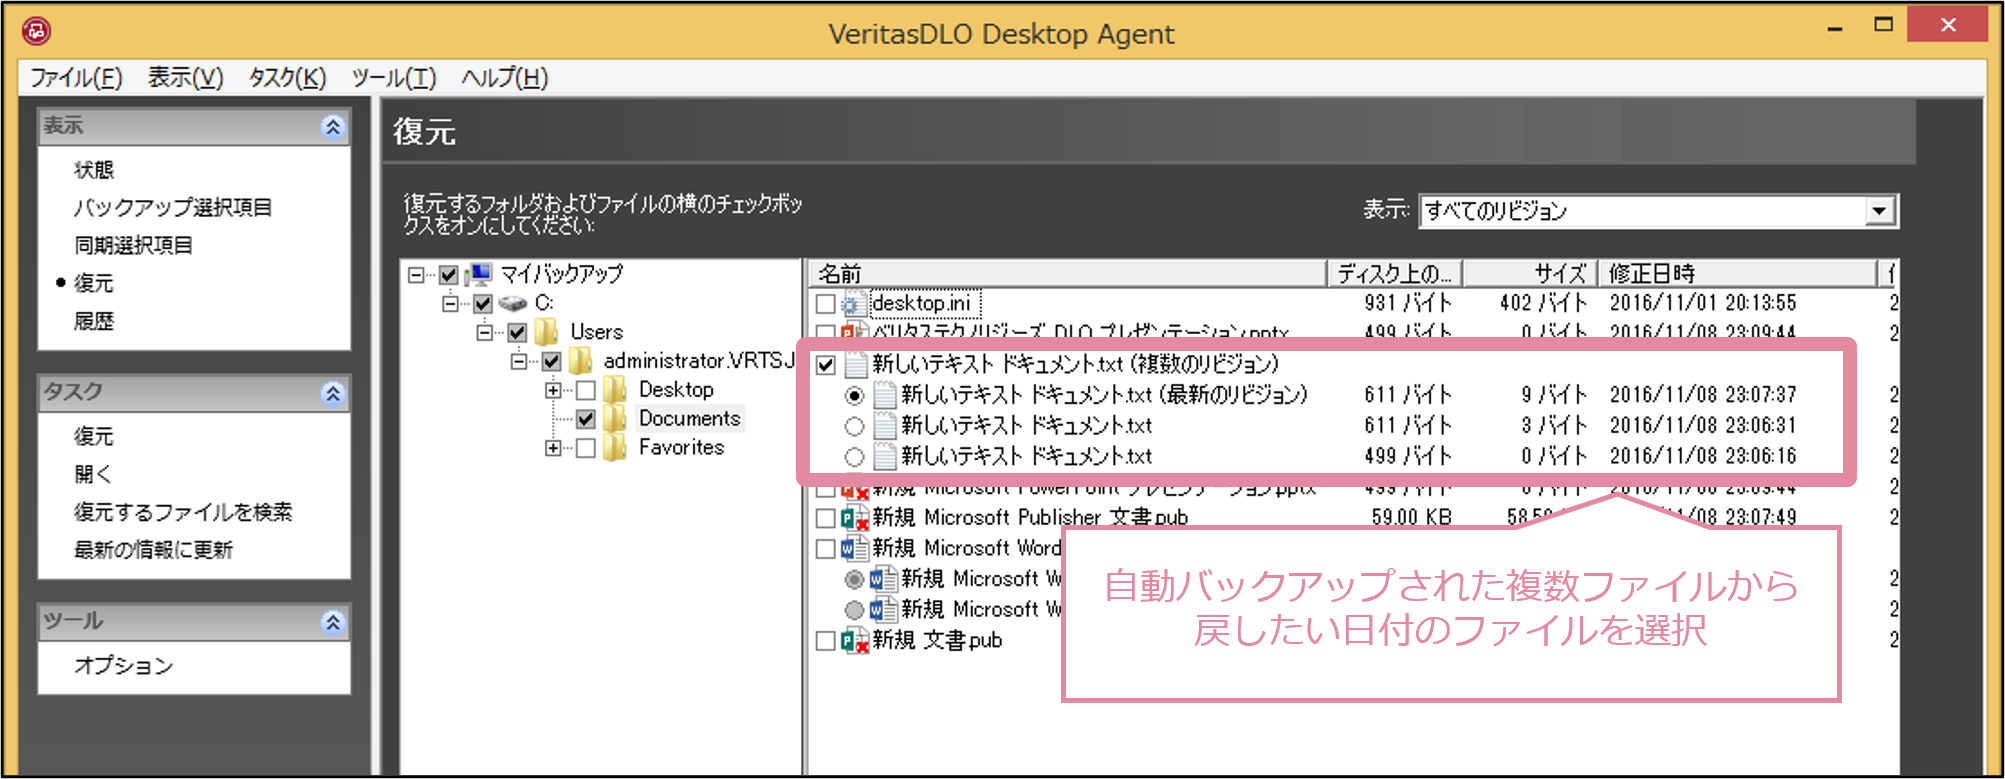Select the 最新のリビジョン radio button
The image size is (2005, 779).
[854, 396]
